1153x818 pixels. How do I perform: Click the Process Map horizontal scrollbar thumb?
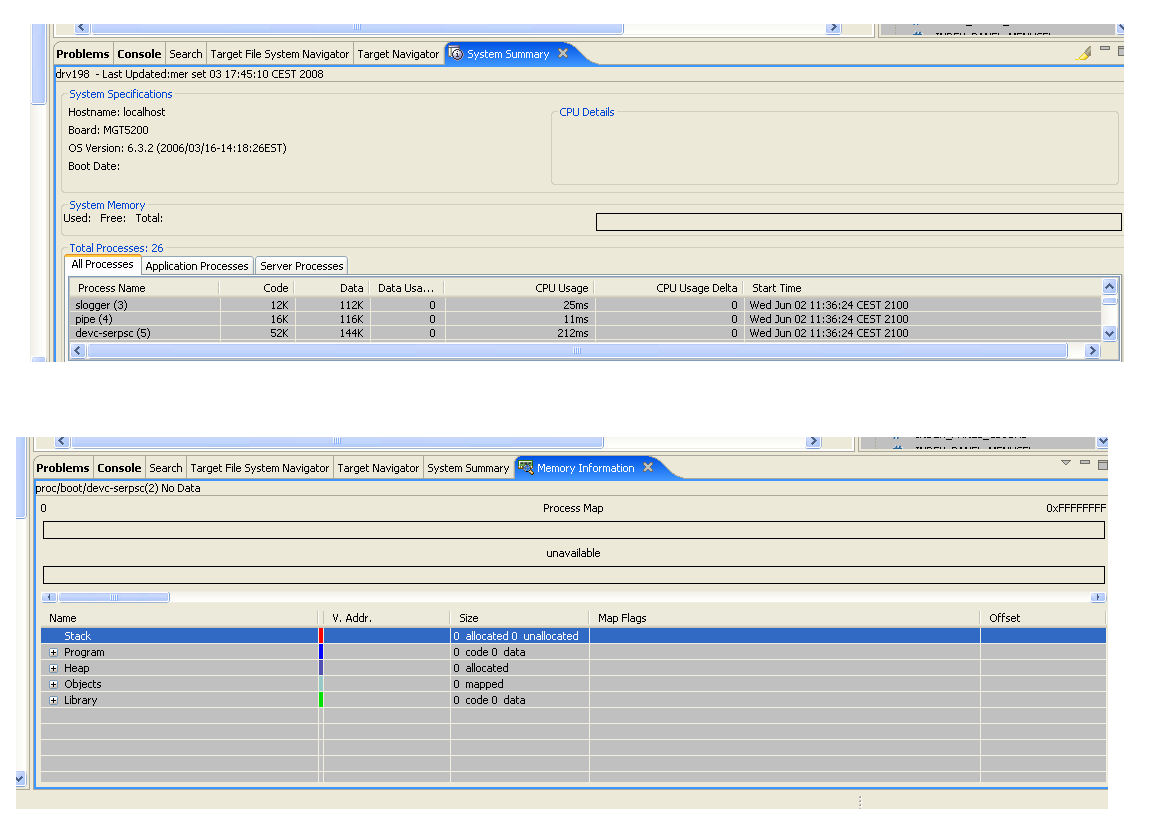click(x=113, y=597)
